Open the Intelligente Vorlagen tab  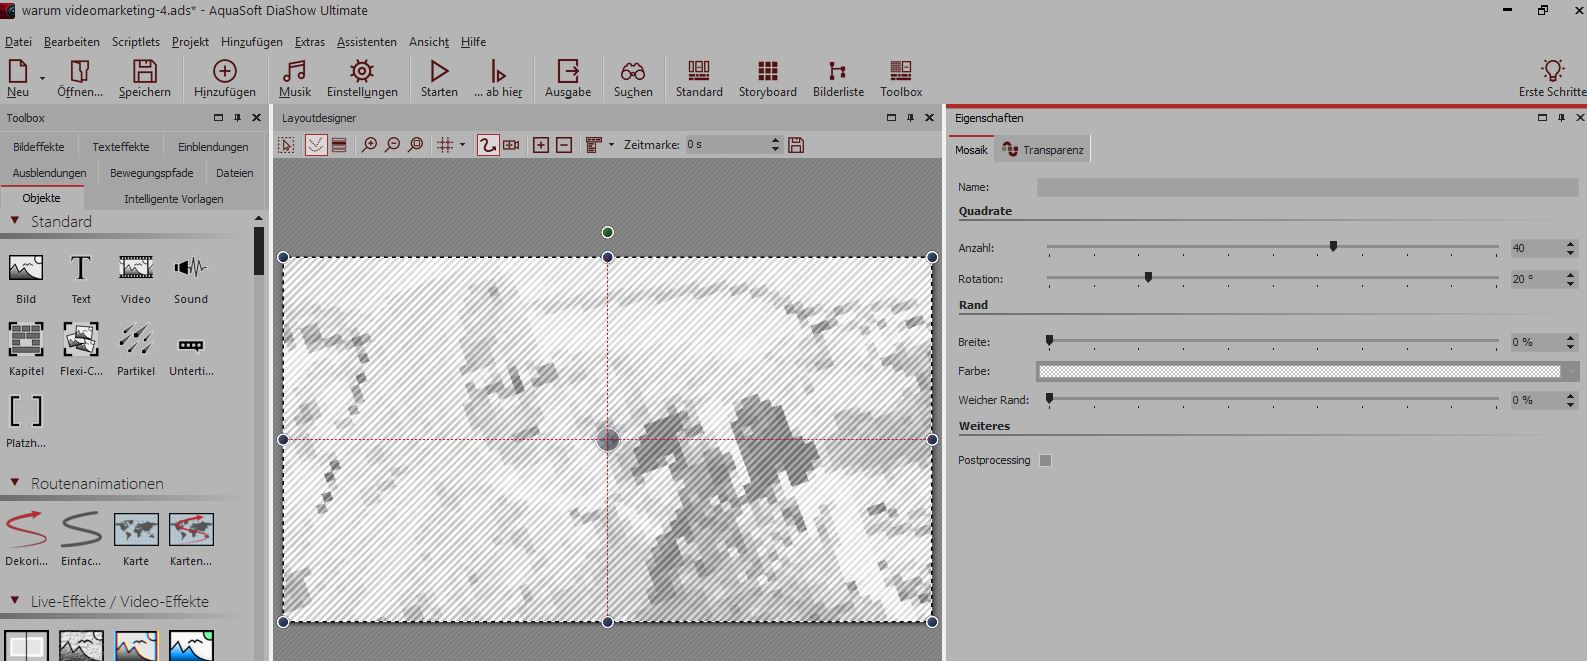[173, 199]
